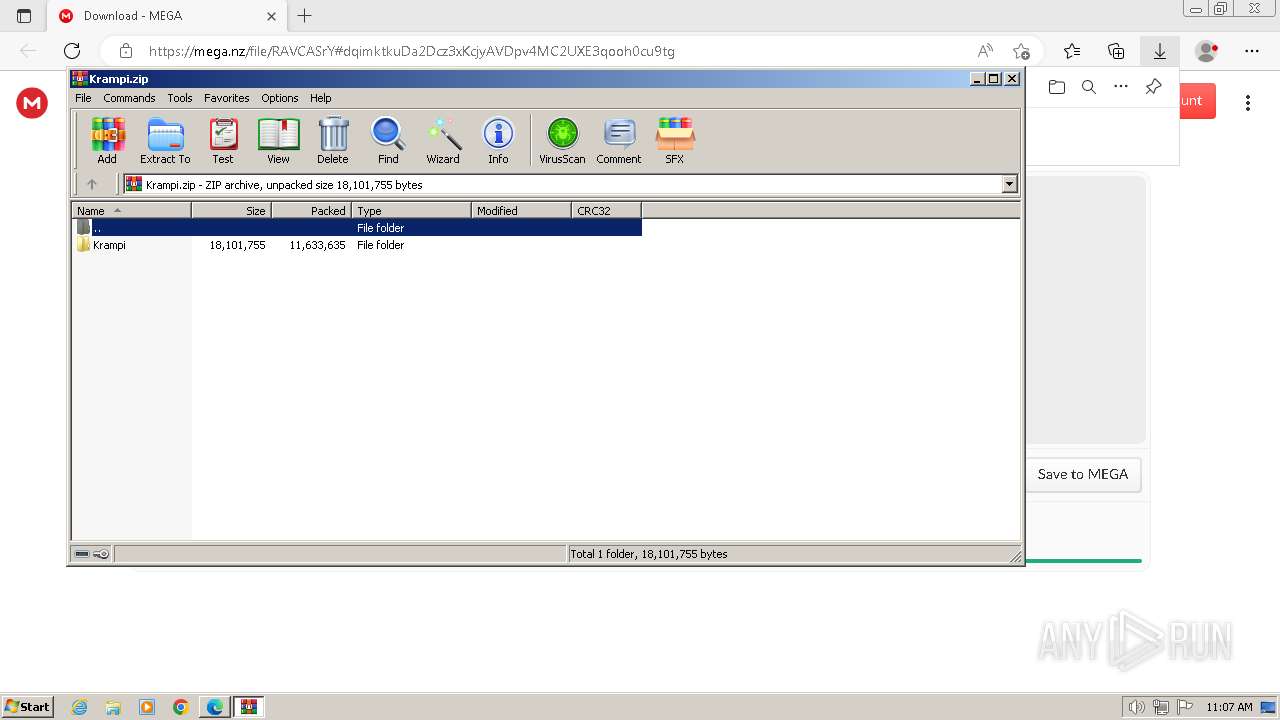Click the browser Downloads toolbar icon
Viewport: 1280px width, 720px height.
tap(1160, 51)
